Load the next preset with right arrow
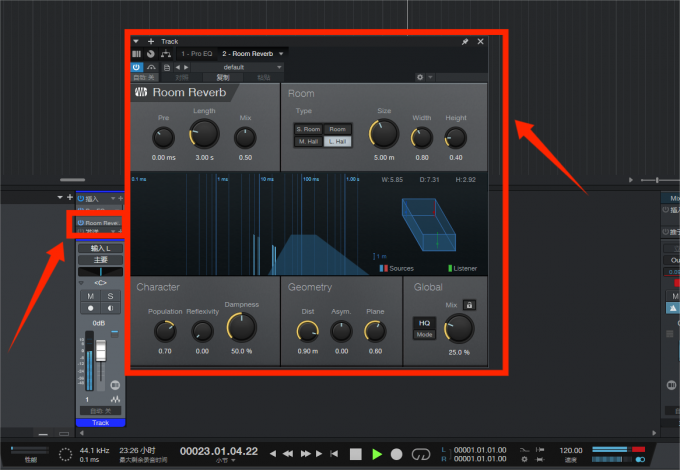 point(186,67)
